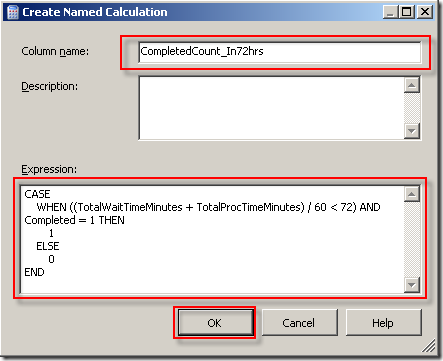This screenshot has width=443, height=361.
Task: Click the "Expression:" label
Action: pyautogui.click(x=49, y=169)
